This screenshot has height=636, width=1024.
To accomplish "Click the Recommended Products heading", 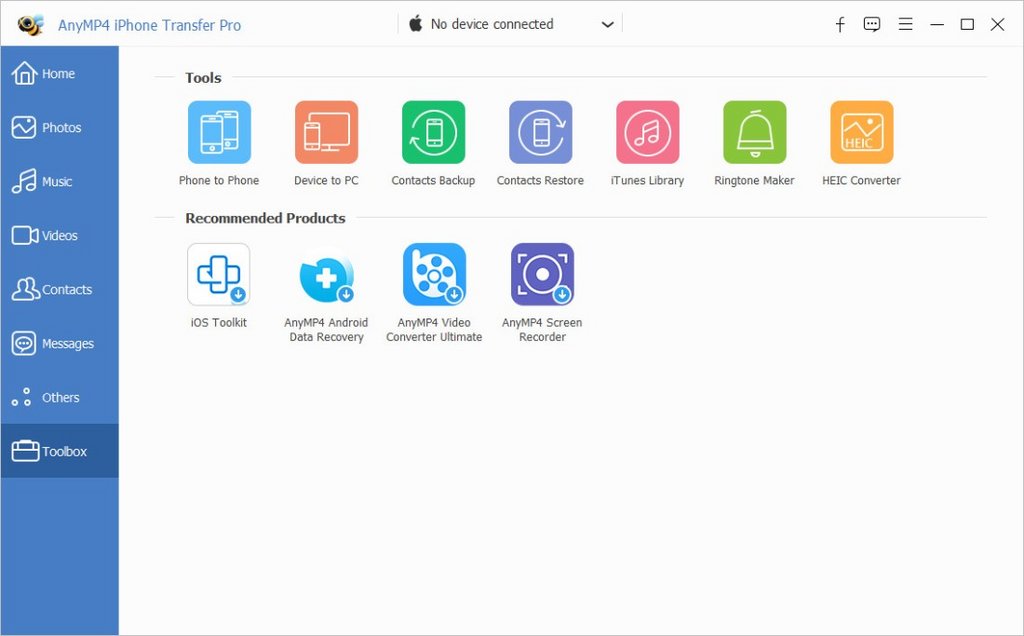I will [x=265, y=218].
